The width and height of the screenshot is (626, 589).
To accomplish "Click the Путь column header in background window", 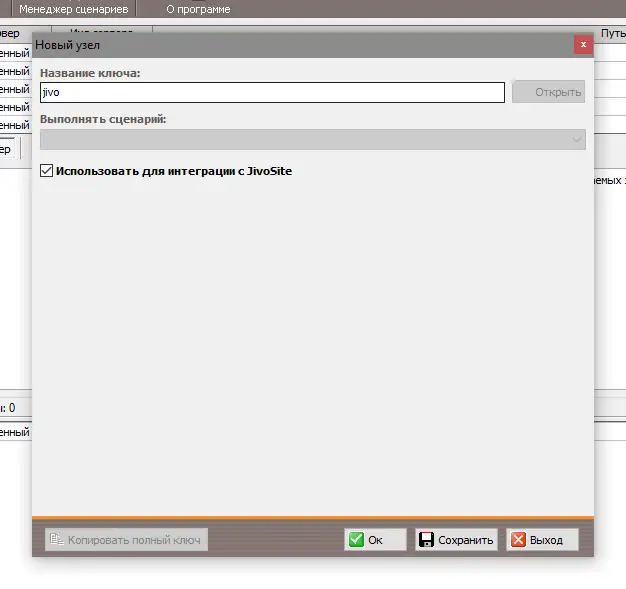I will pos(613,34).
